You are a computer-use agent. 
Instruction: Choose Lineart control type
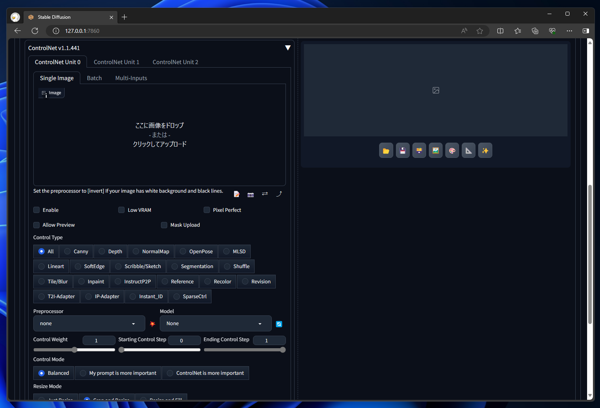[x=51, y=266]
